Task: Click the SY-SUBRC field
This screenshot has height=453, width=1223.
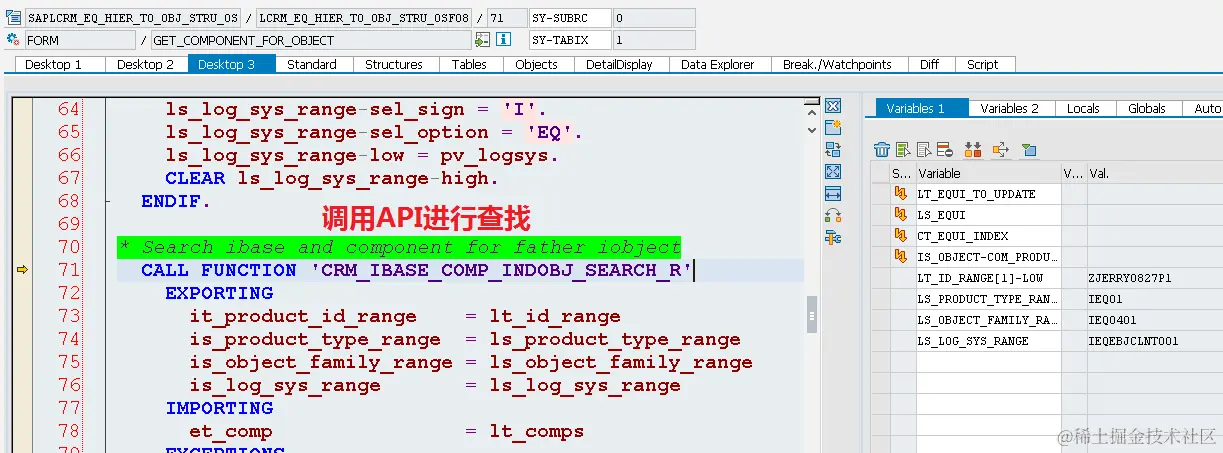Action: [569, 18]
